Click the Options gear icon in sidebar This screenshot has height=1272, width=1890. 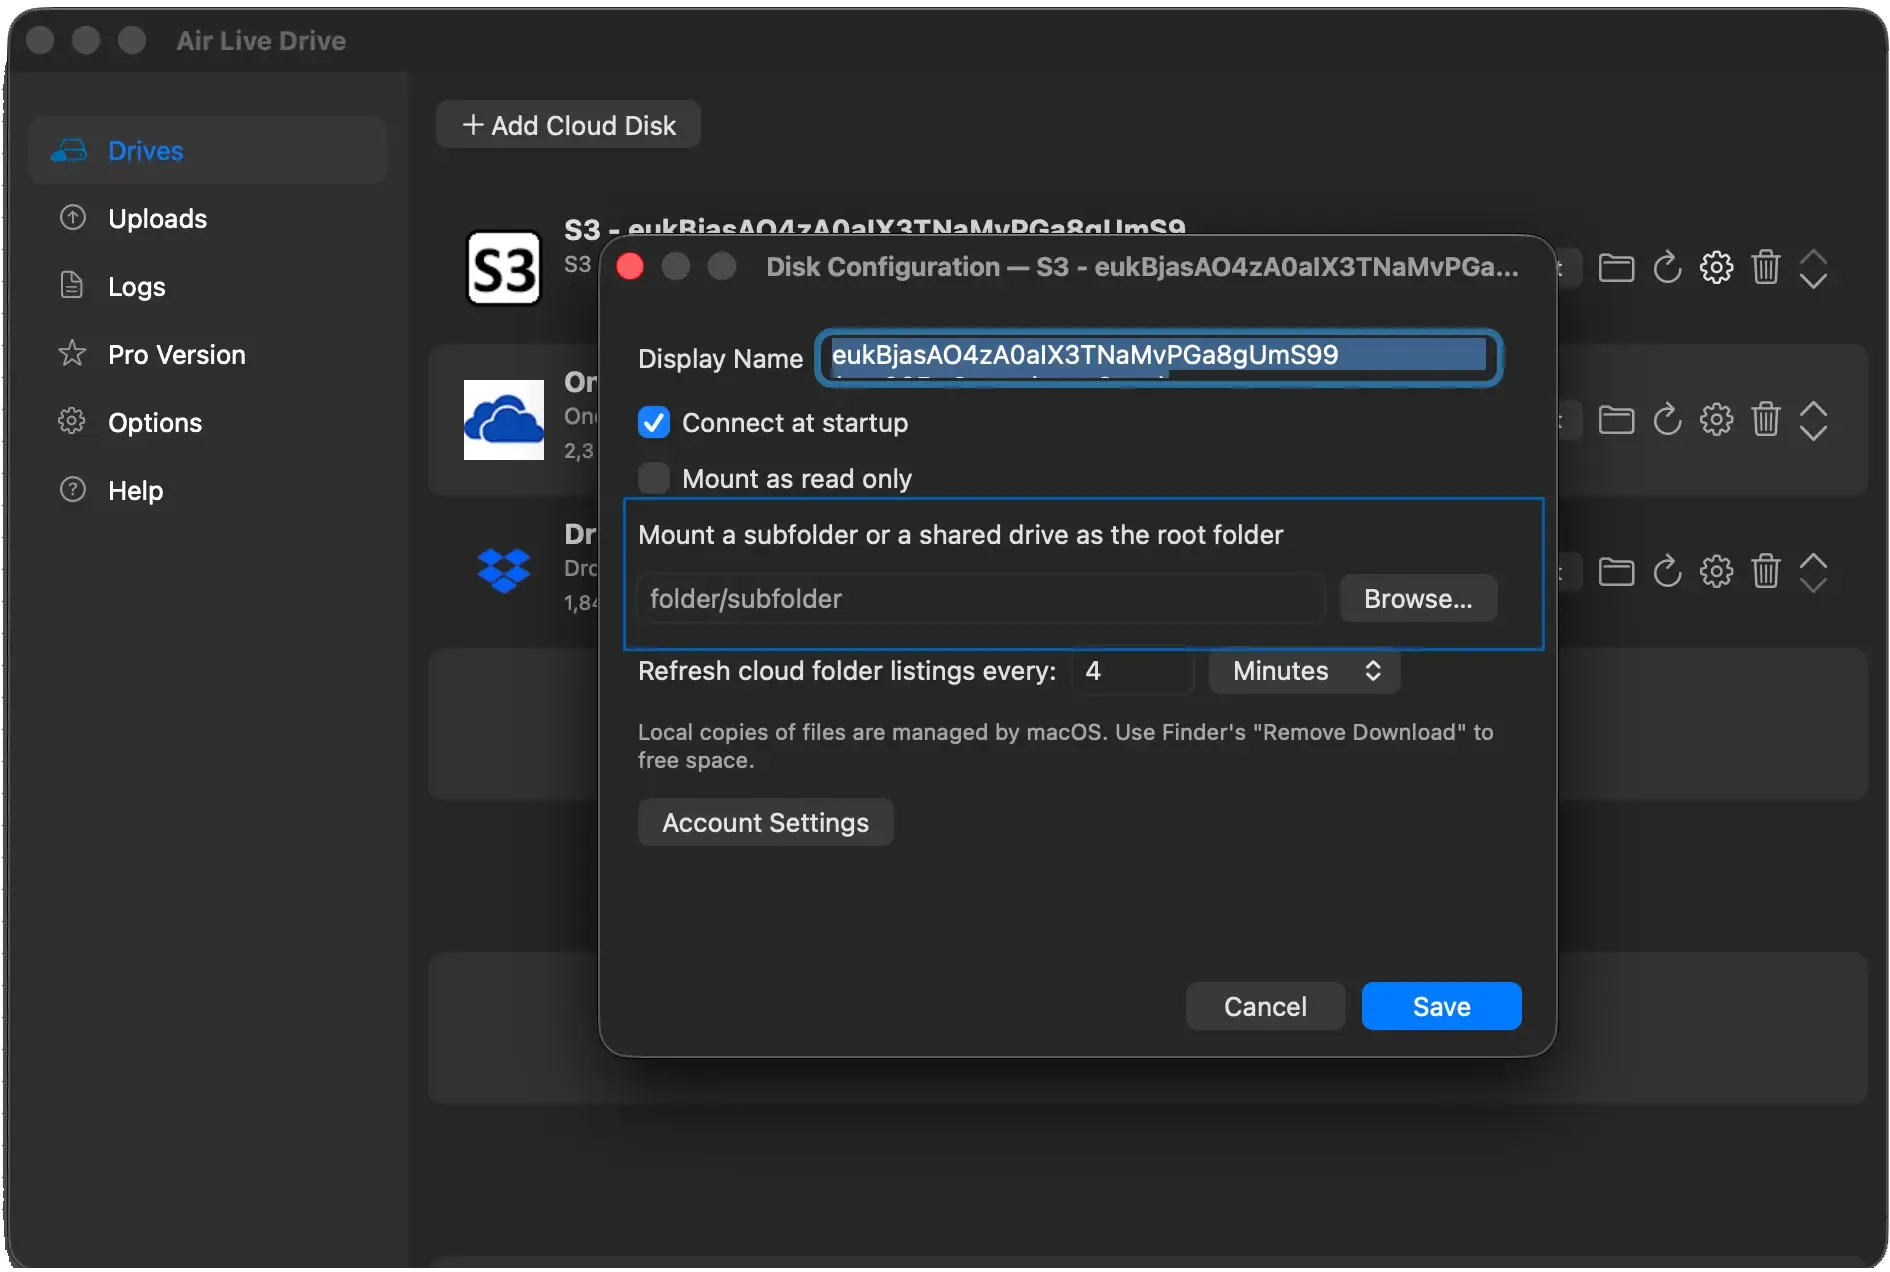[72, 421]
